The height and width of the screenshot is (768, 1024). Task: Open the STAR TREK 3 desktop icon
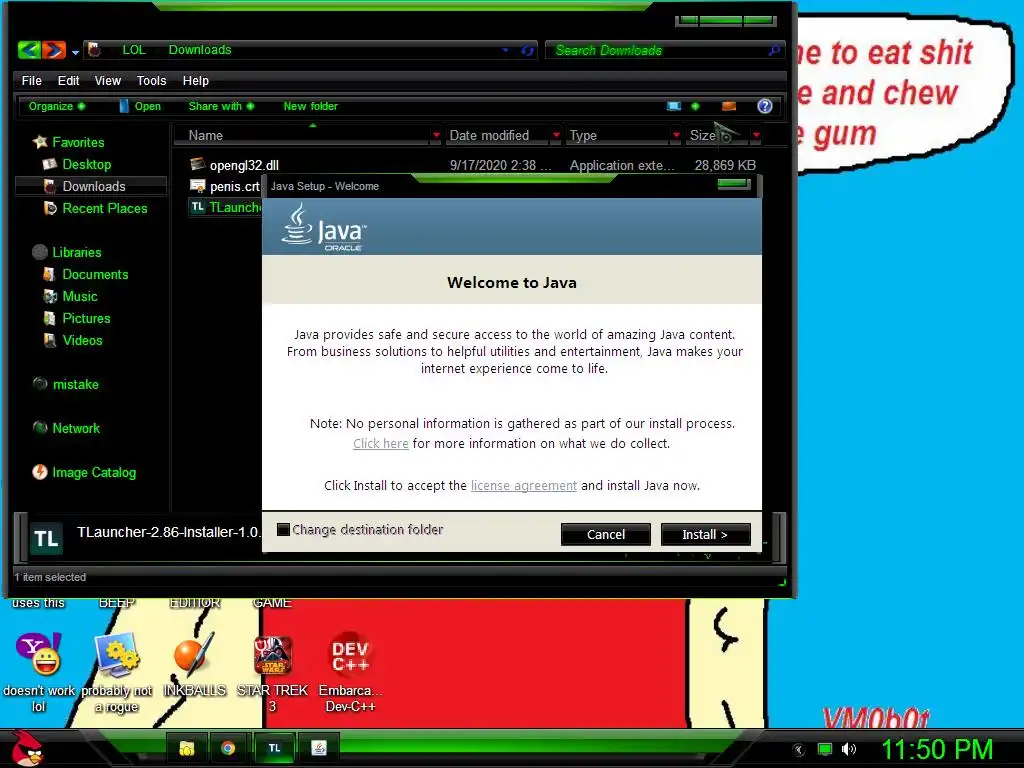pyautogui.click(x=272, y=674)
